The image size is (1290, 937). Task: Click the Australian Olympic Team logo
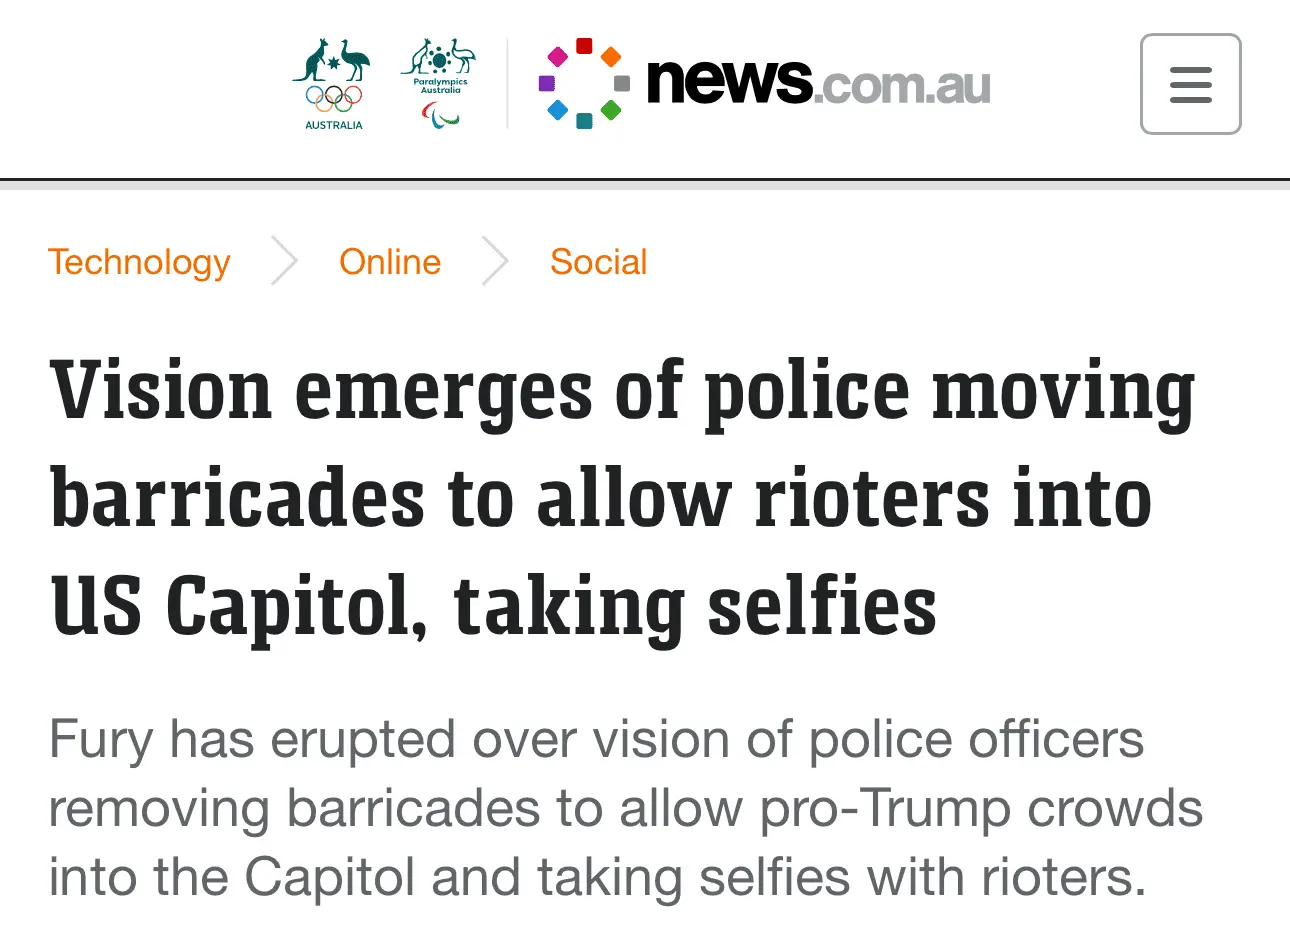[x=333, y=84]
